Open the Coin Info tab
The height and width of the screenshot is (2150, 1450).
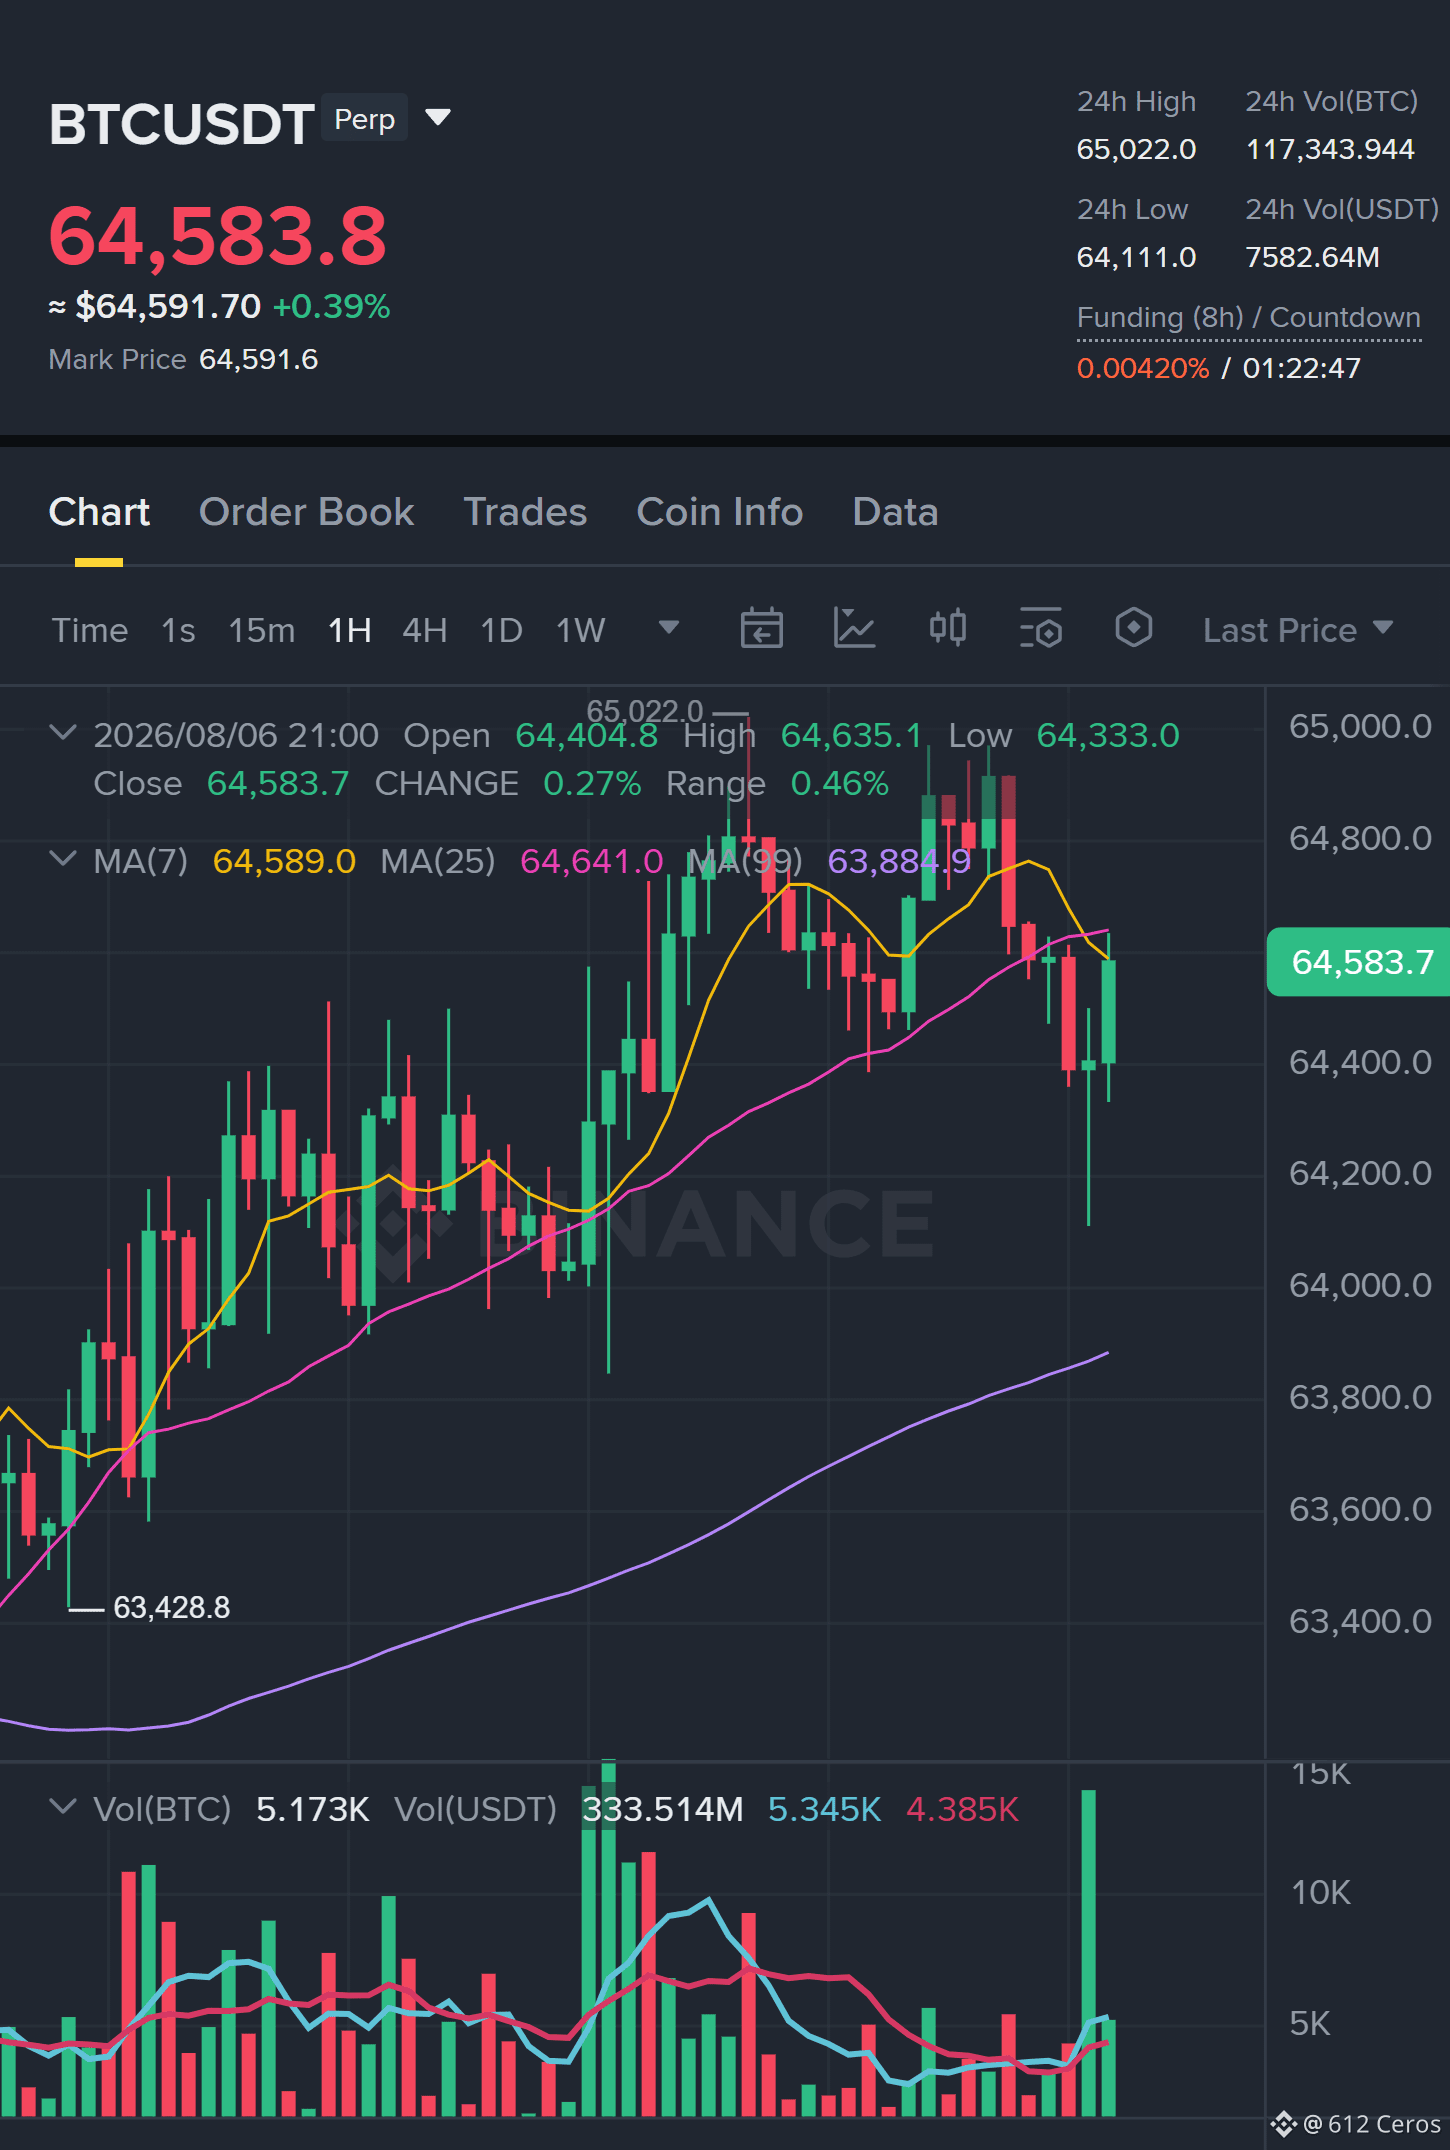pos(720,512)
